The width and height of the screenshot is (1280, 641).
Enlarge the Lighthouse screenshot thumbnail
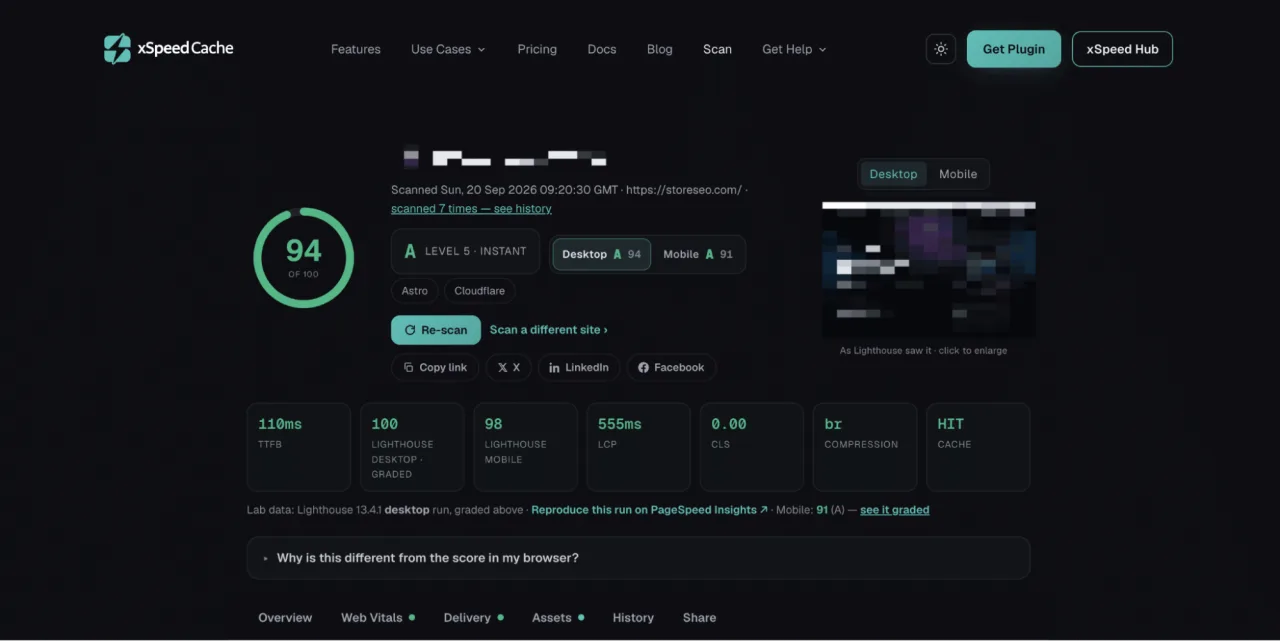pos(929,270)
